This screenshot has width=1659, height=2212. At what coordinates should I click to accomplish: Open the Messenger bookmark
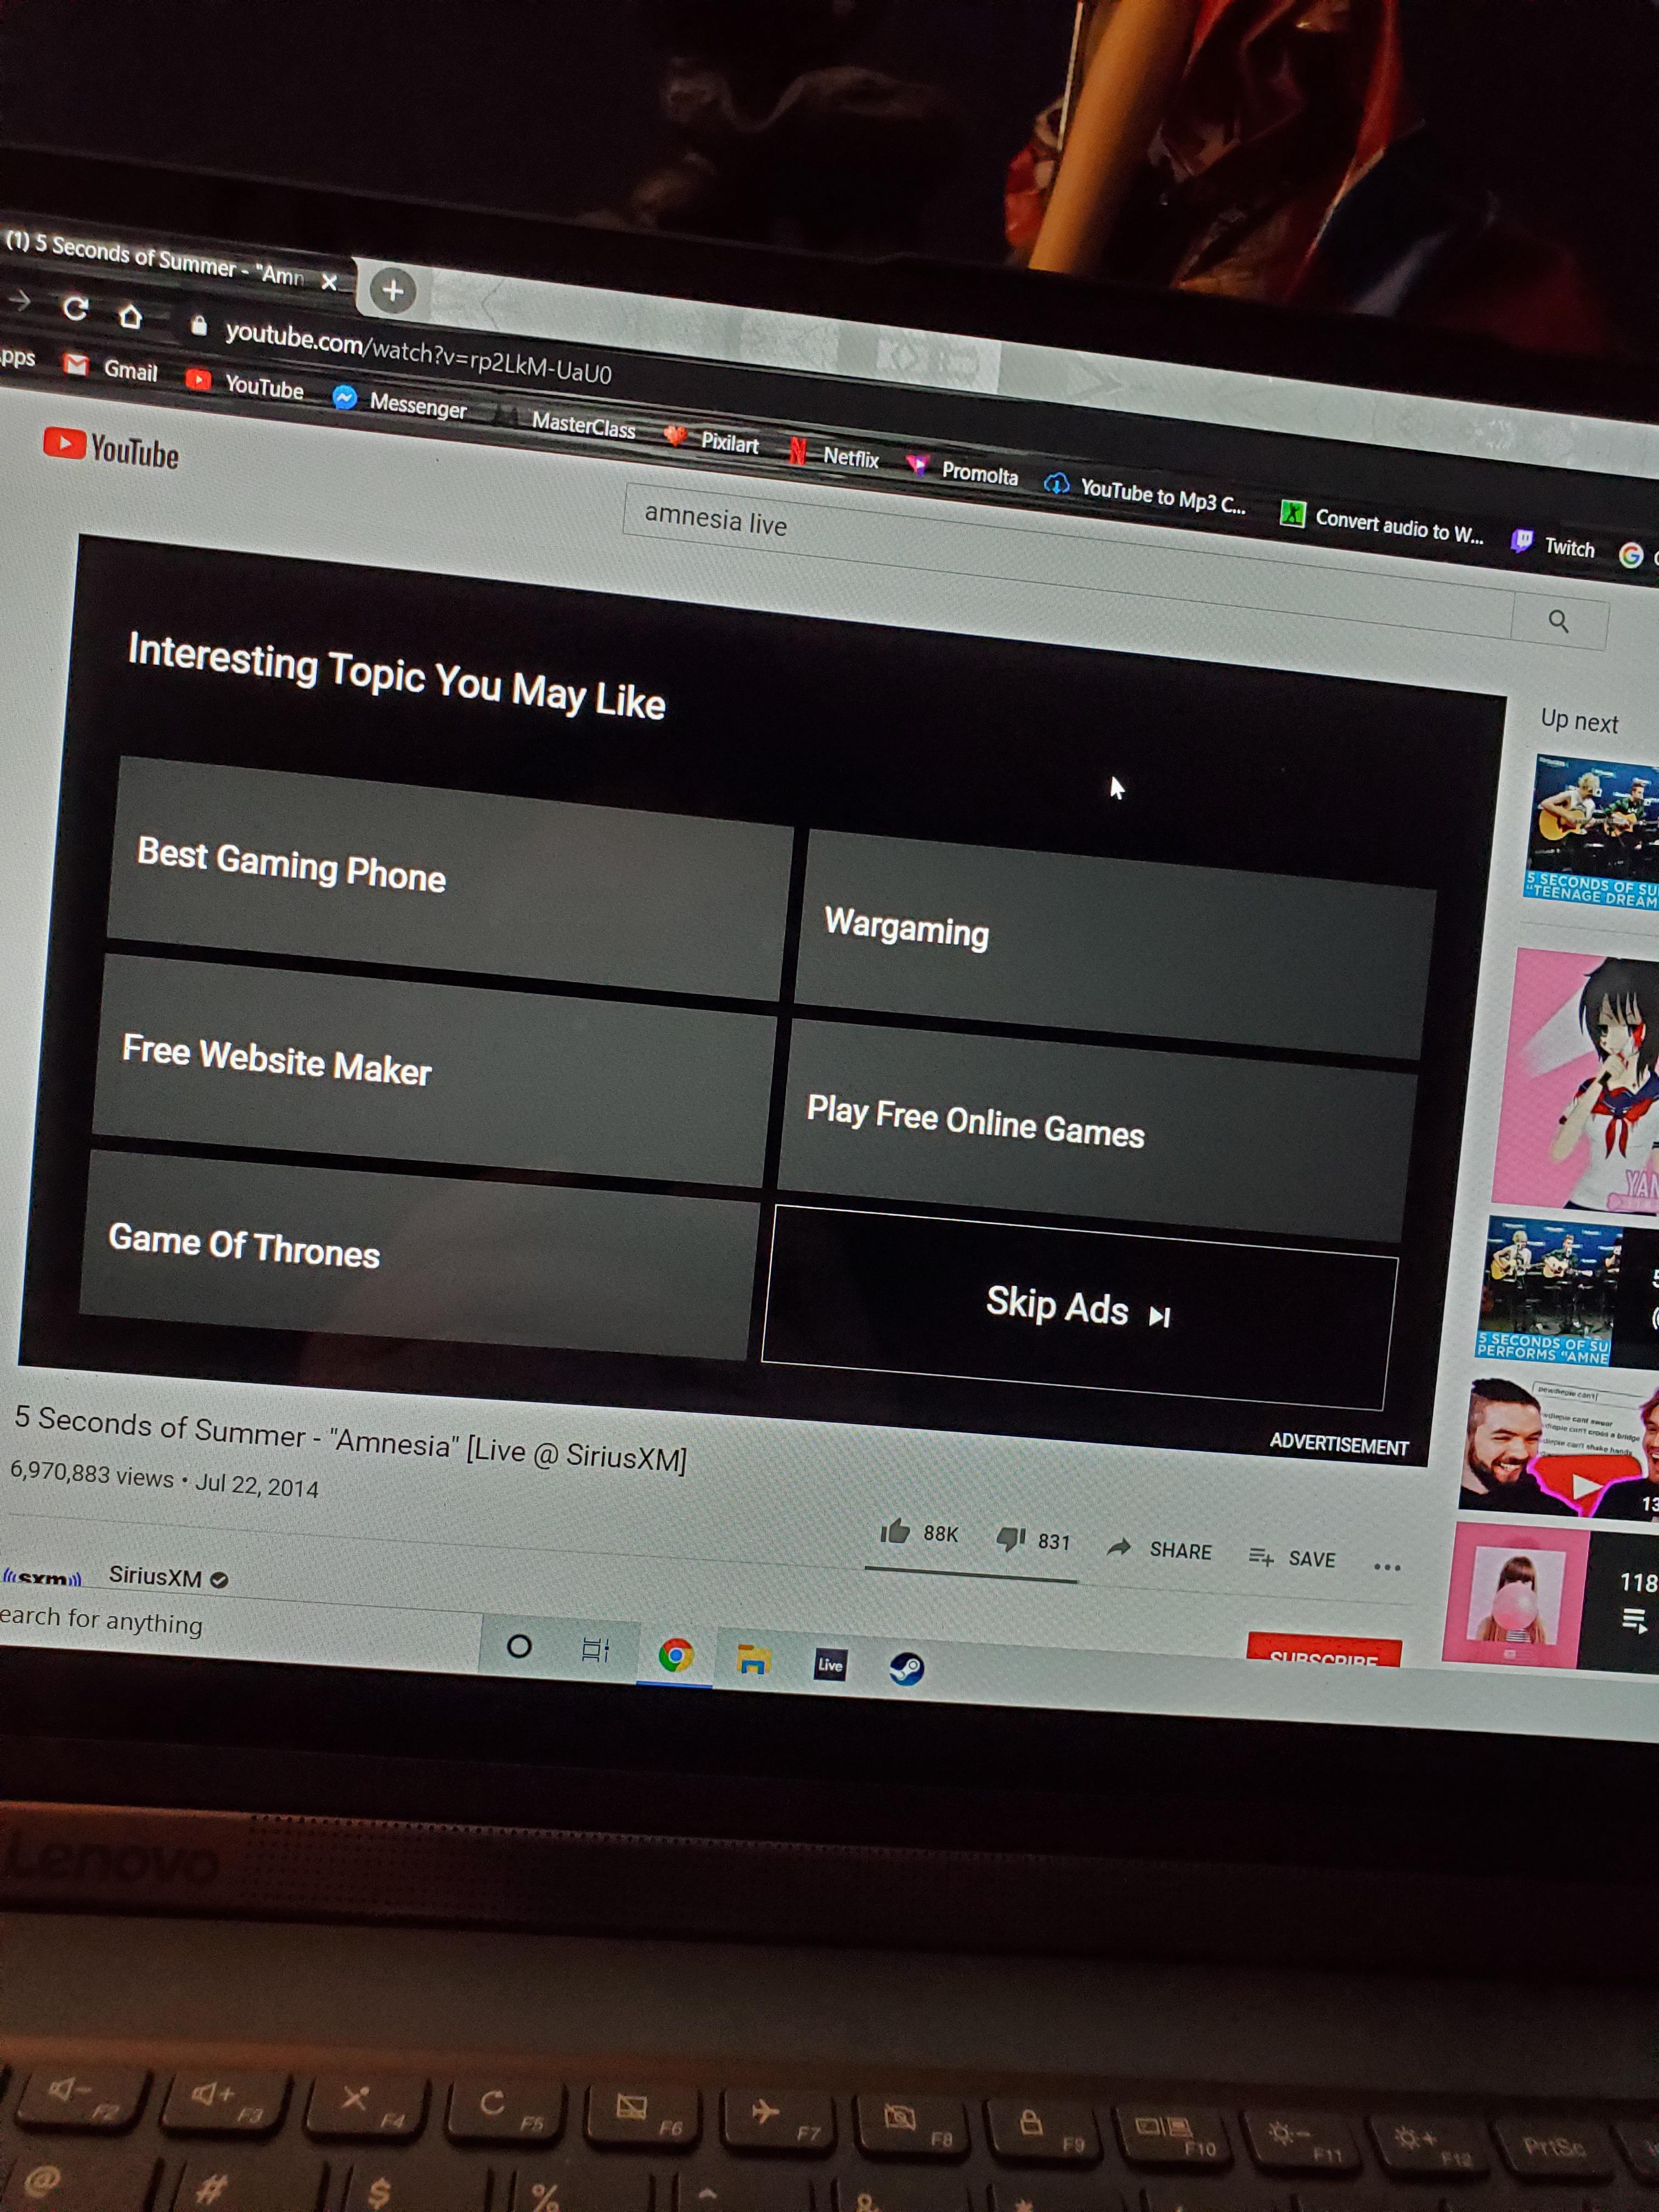pos(400,402)
